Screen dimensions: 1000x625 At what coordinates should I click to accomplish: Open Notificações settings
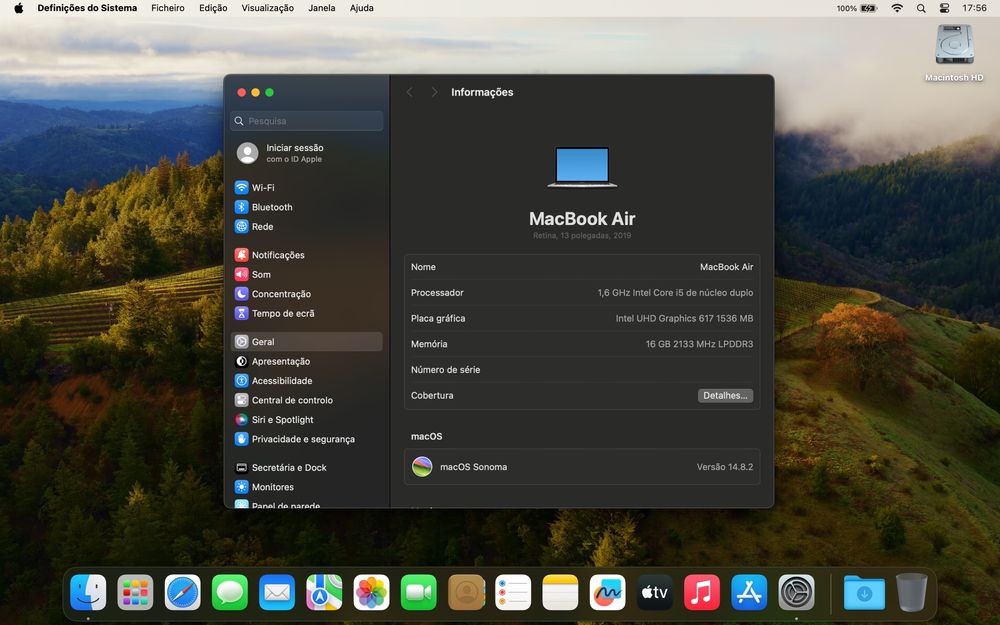pyautogui.click(x=307, y=255)
